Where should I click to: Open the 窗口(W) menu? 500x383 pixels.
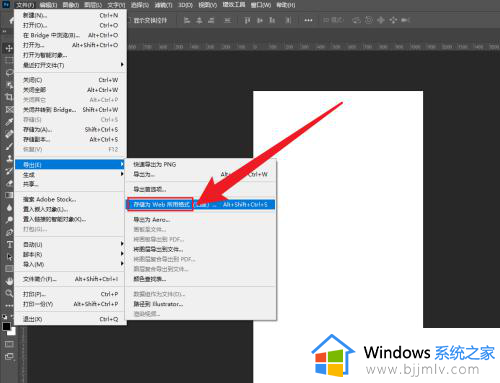click(261, 5)
